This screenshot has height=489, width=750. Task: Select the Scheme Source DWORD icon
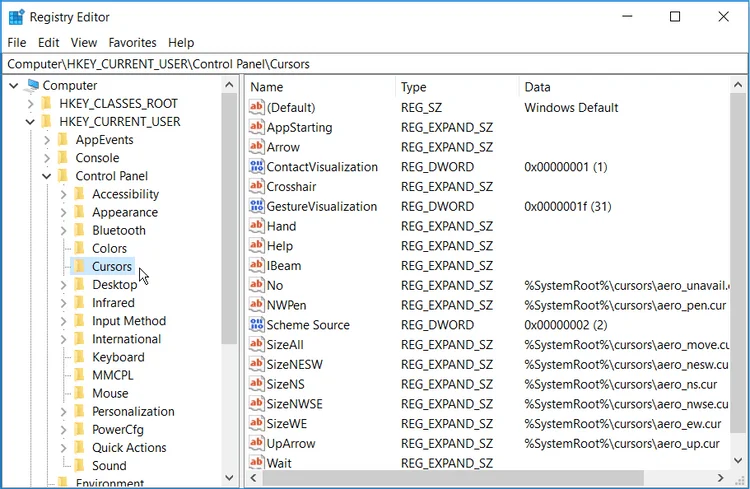coord(256,324)
